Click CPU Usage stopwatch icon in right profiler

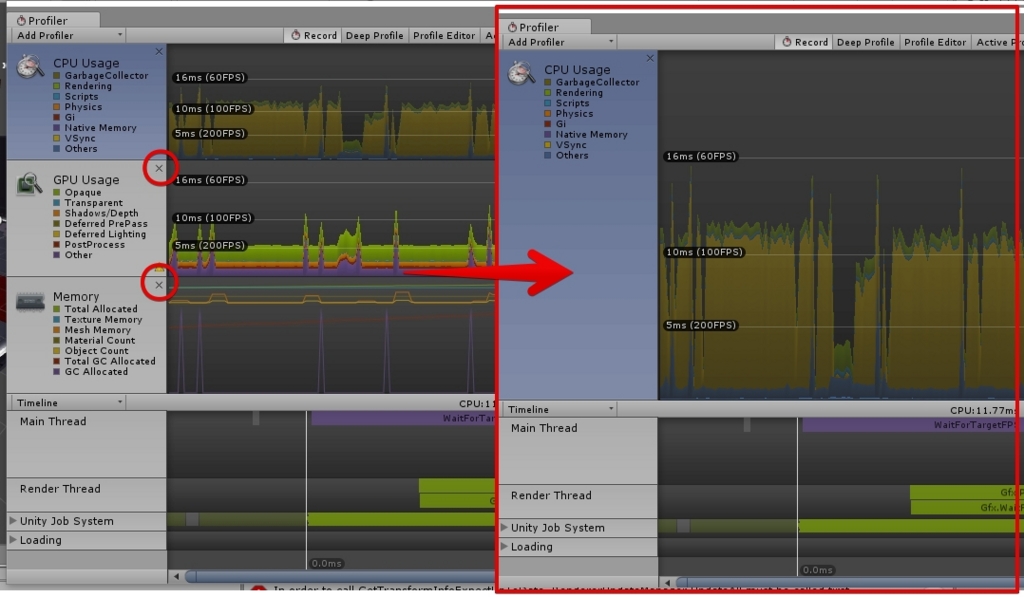coord(521,73)
